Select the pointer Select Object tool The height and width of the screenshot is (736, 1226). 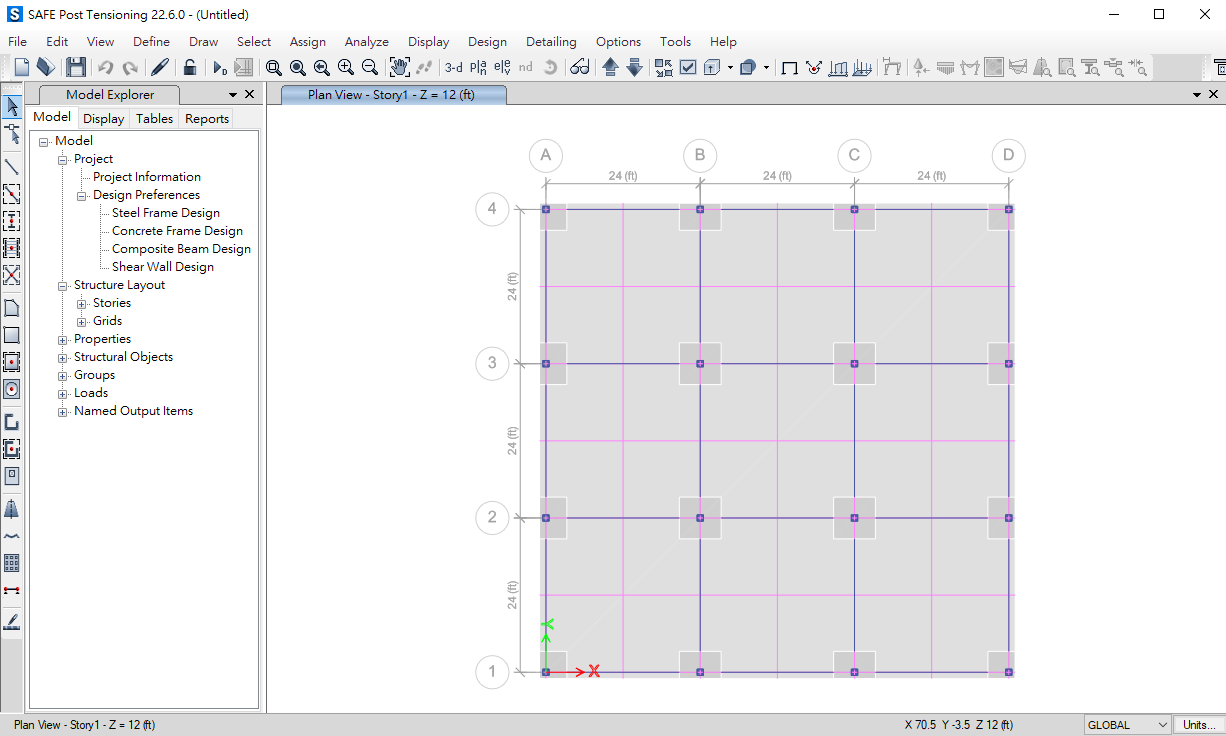(12, 107)
